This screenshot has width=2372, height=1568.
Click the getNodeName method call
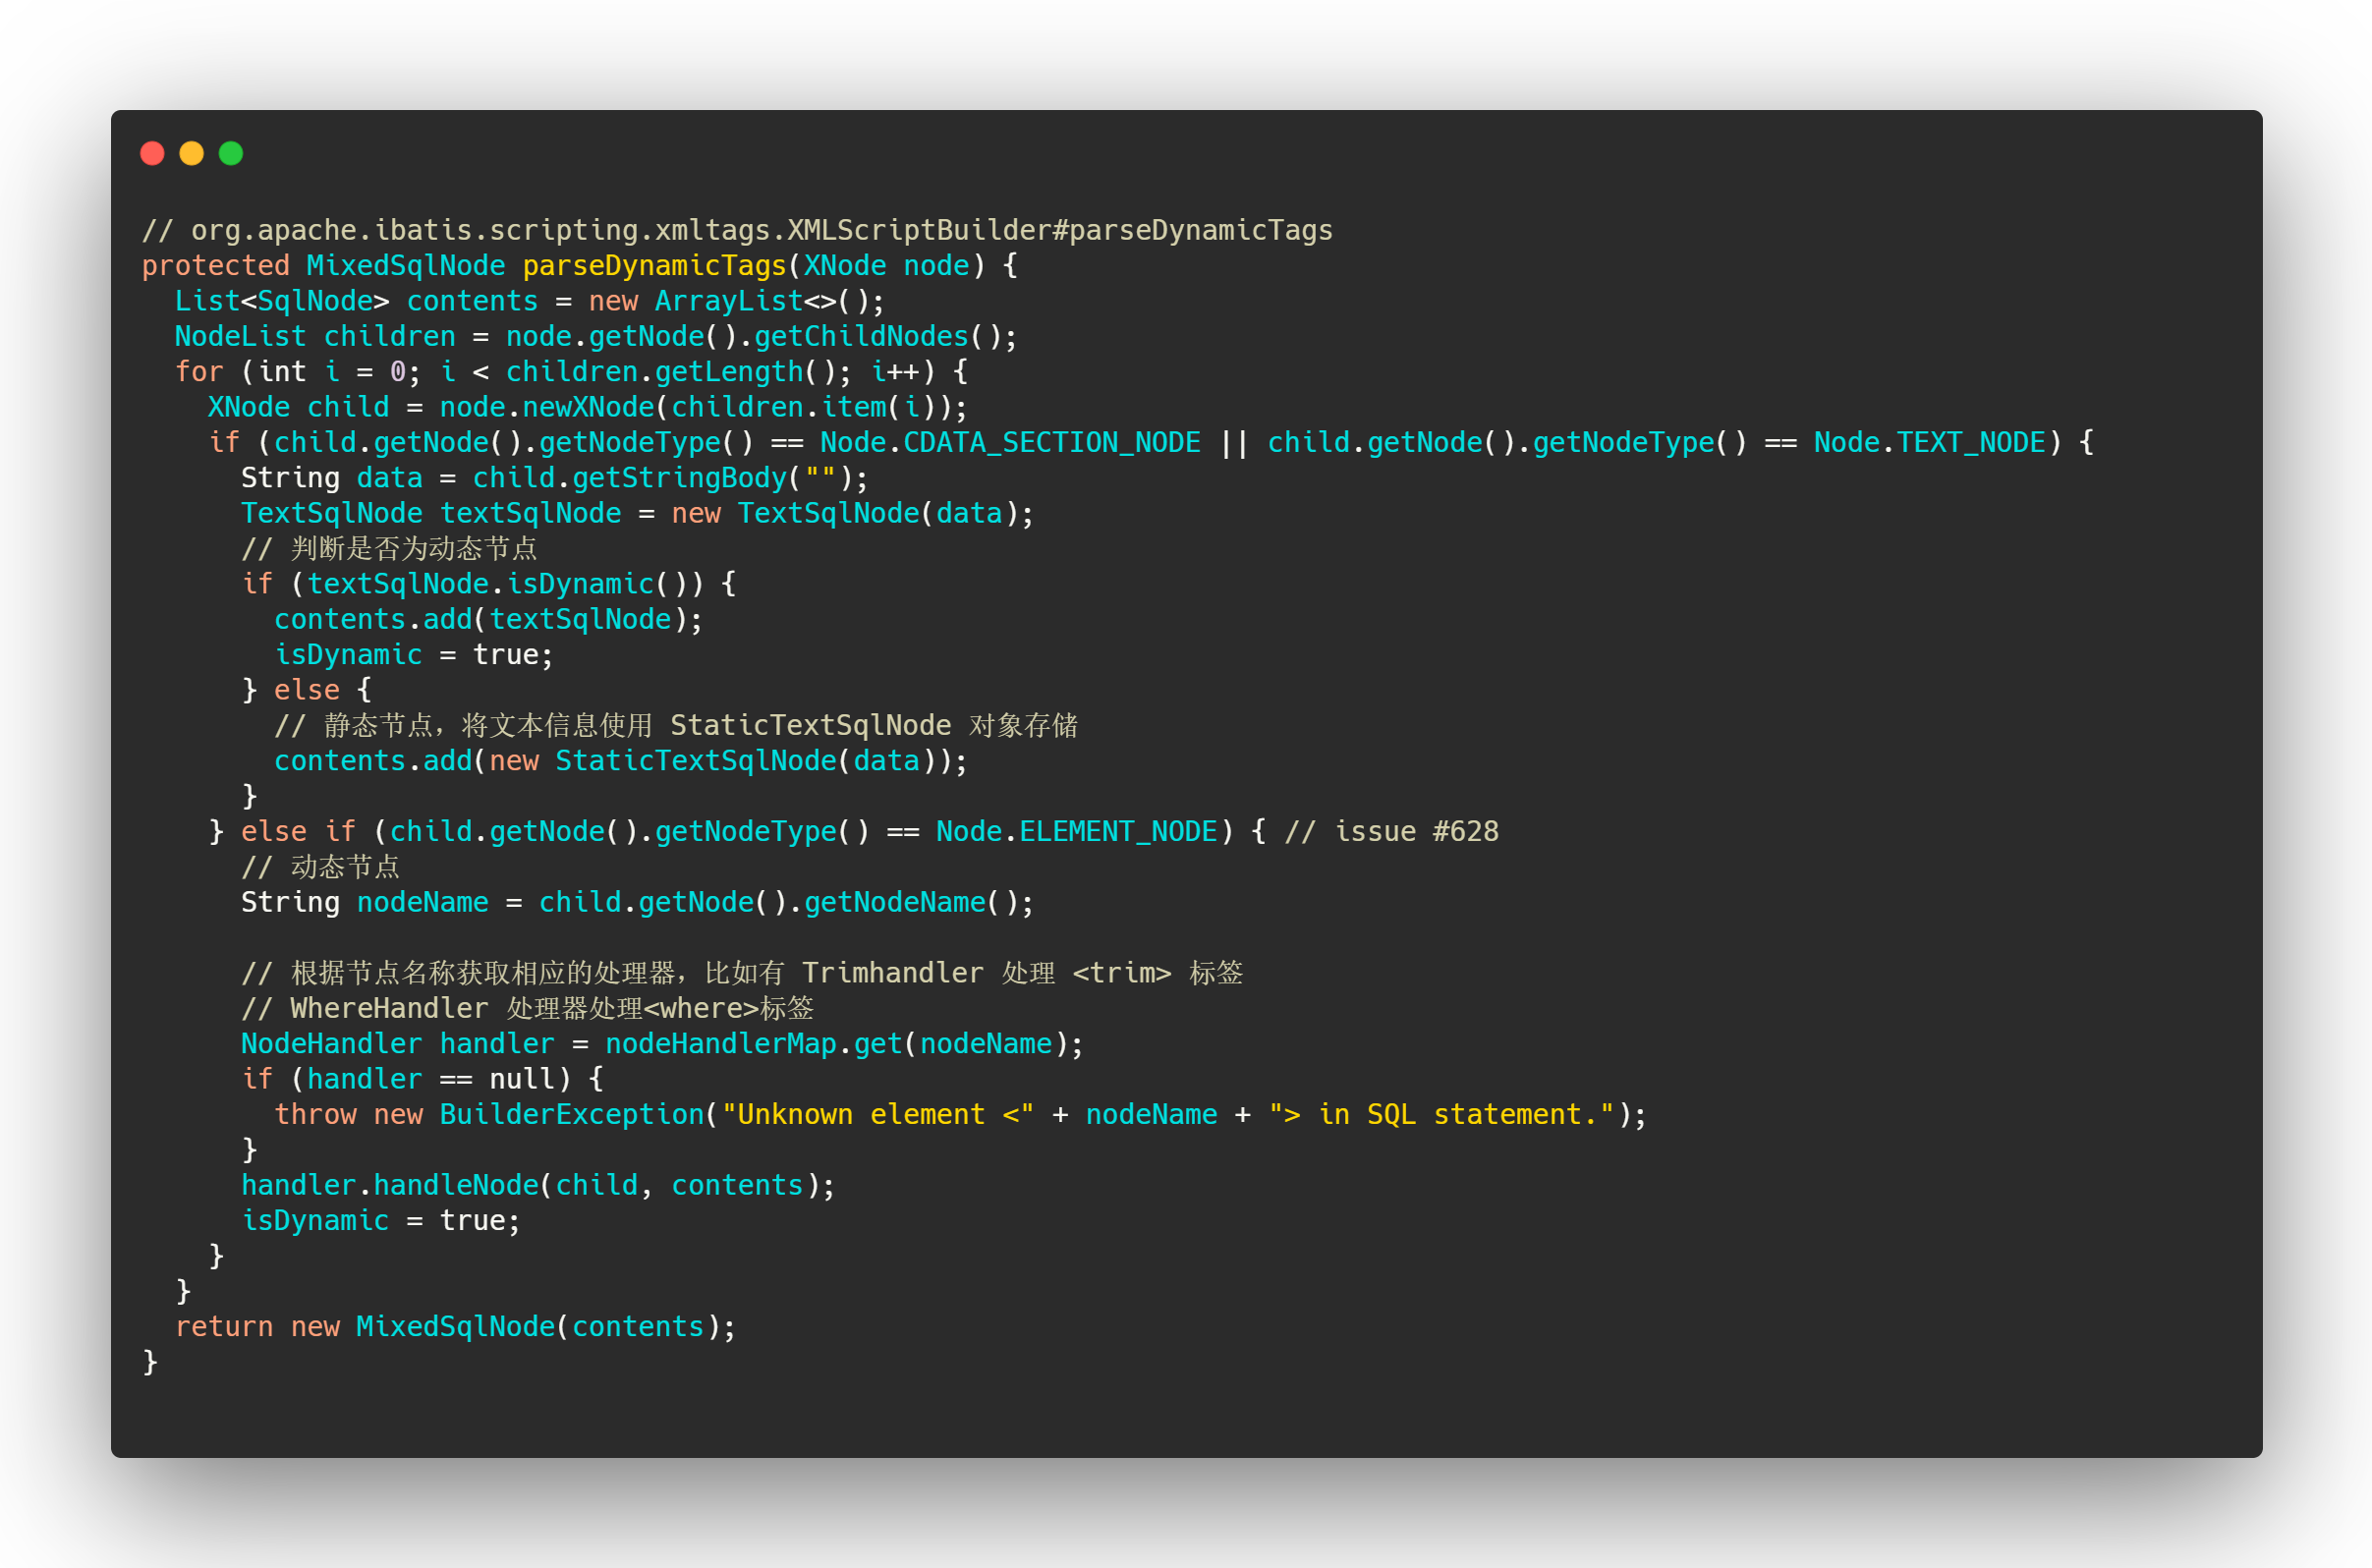pos(894,903)
